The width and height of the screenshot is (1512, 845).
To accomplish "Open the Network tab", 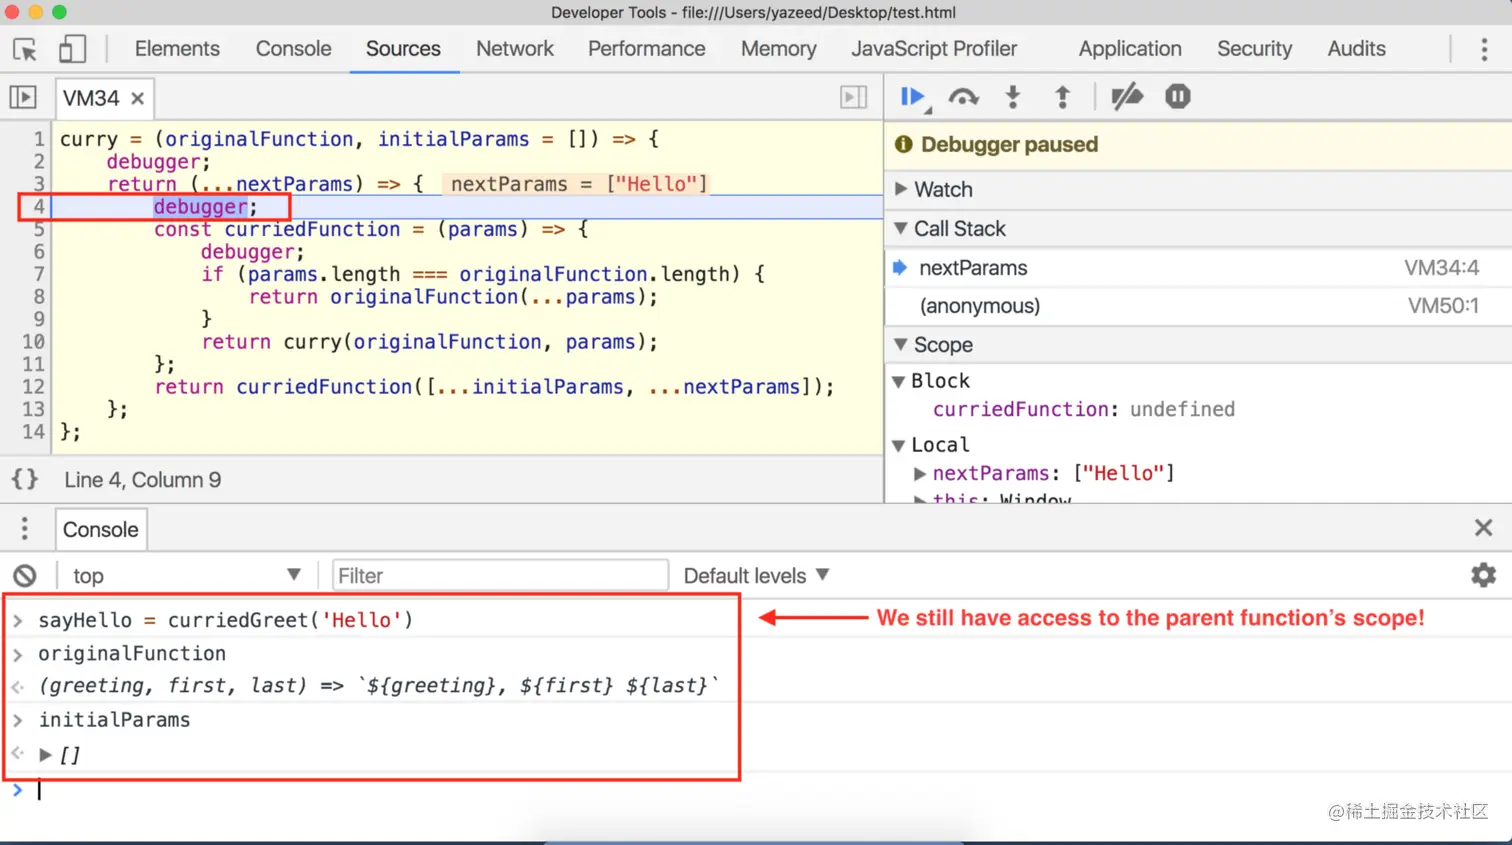I will [x=515, y=49].
